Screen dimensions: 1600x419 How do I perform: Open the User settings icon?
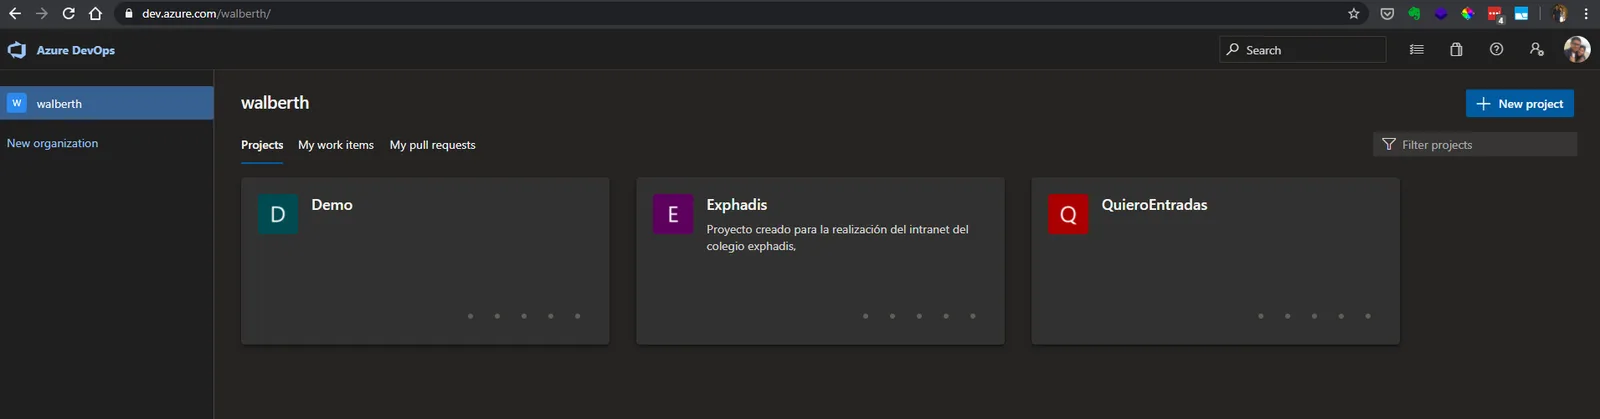(1537, 49)
